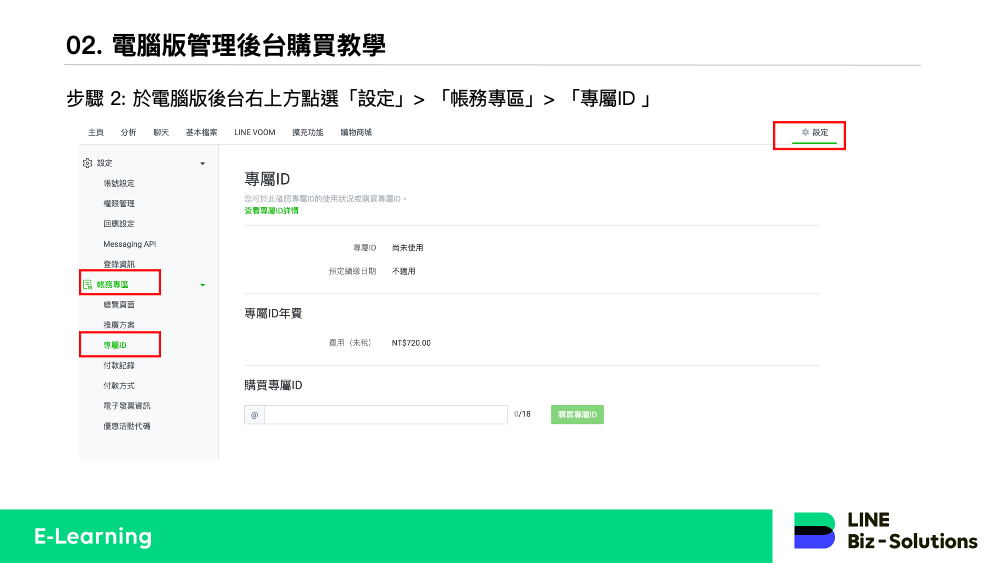Open the 查看專屬ID詳情 link
Viewport: 1000px width, 563px height.
point(271,211)
